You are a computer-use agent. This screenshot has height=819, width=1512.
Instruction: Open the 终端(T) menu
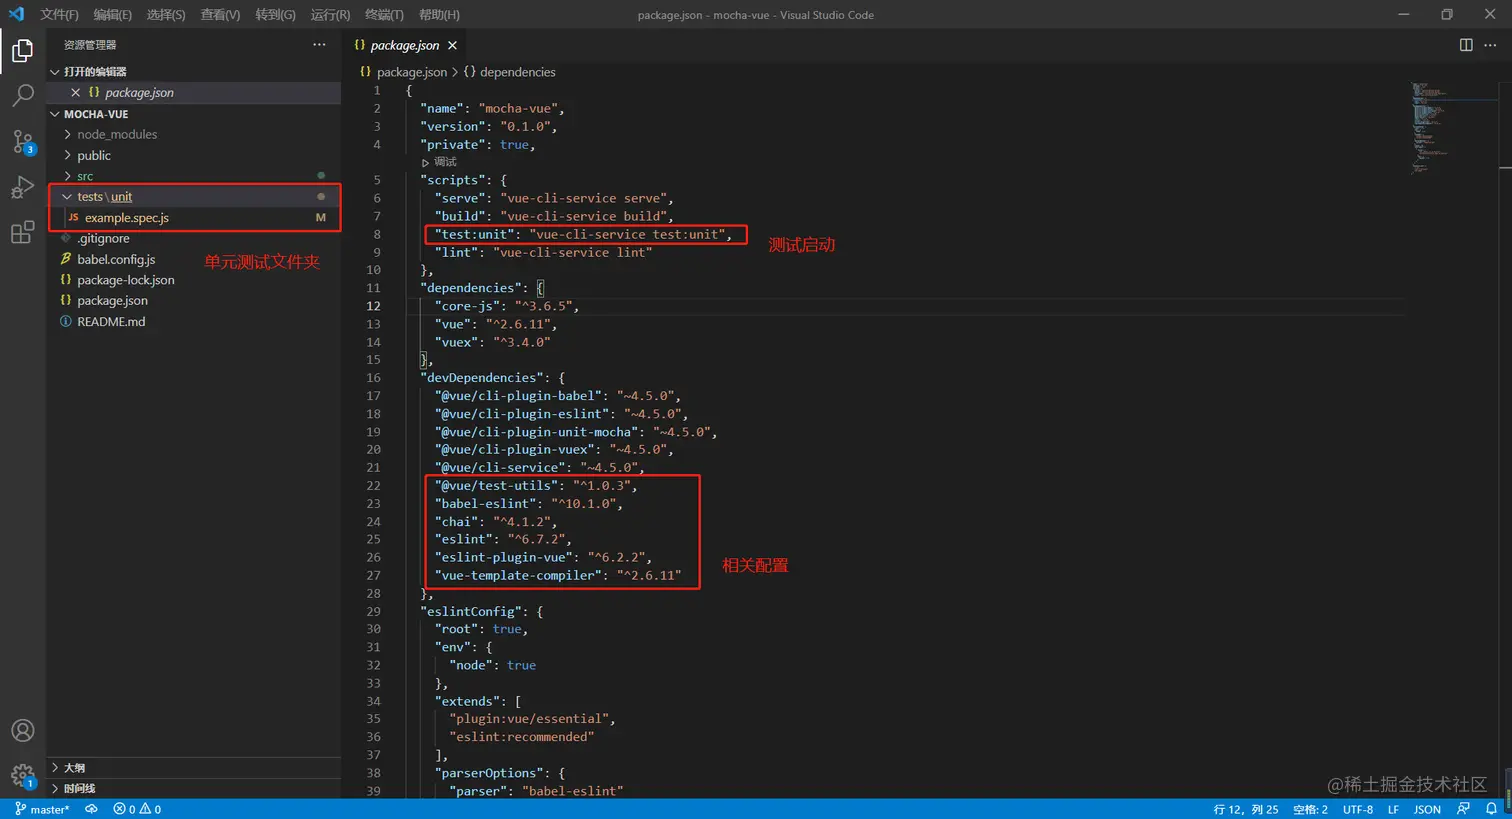click(384, 14)
